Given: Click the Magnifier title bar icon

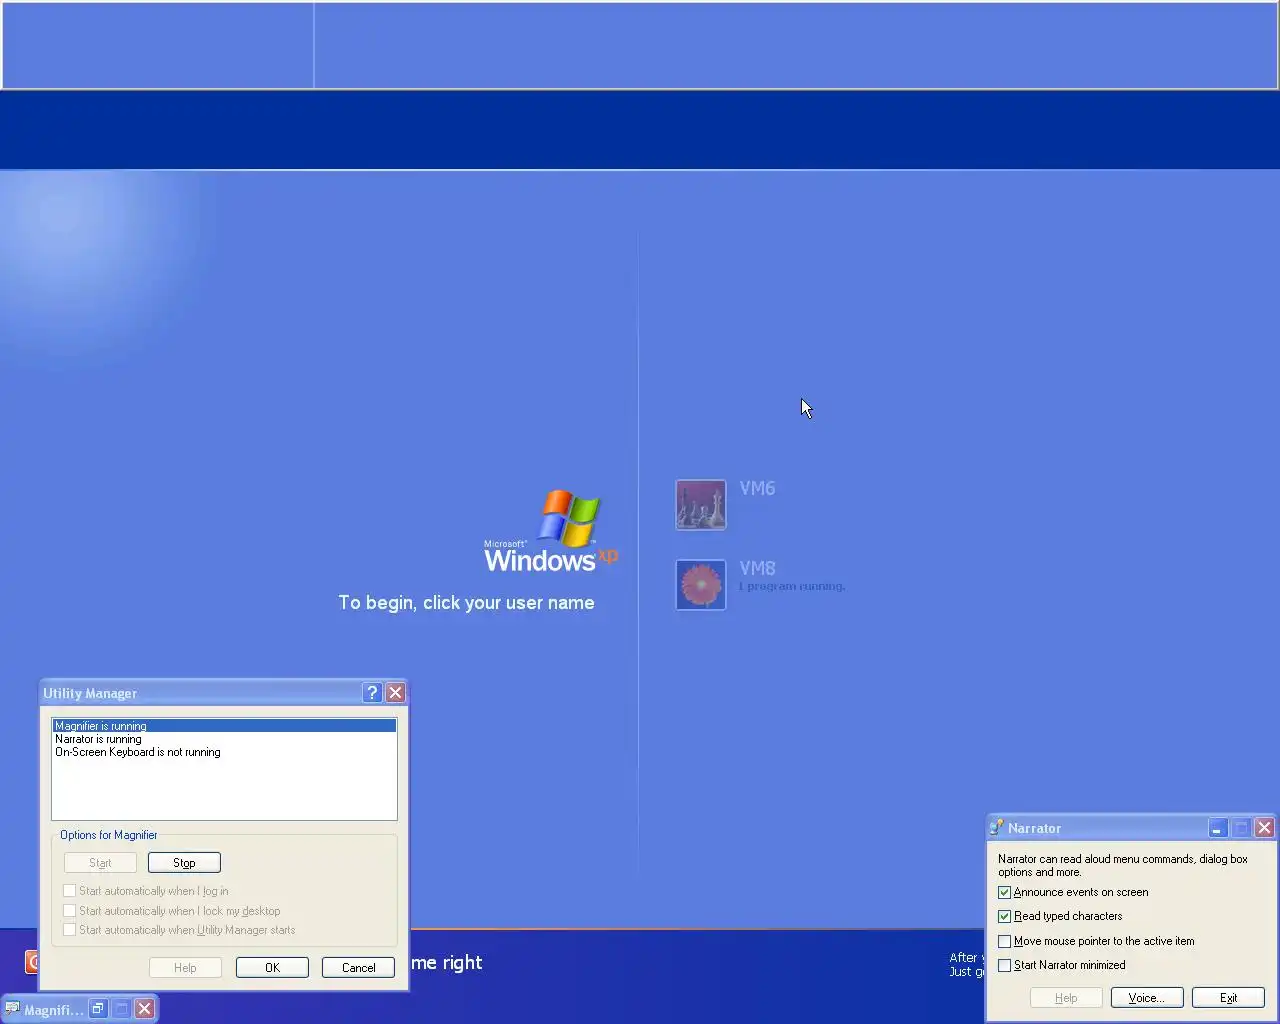Looking at the screenshot, I should tap(12, 1009).
